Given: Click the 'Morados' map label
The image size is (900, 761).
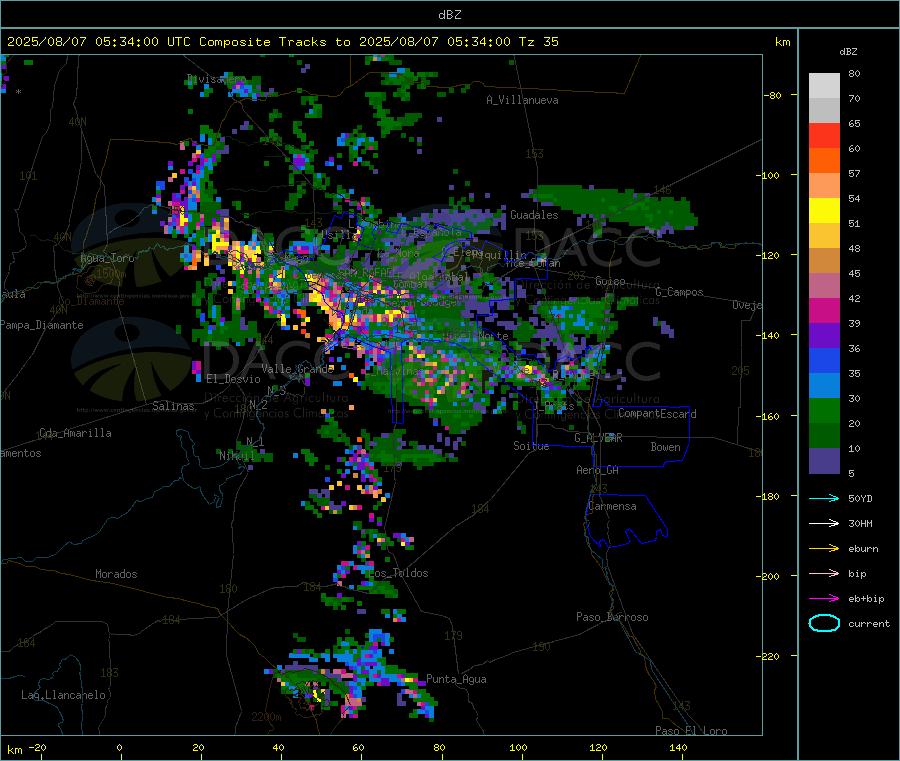Looking at the screenshot, I should pos(116,574).
